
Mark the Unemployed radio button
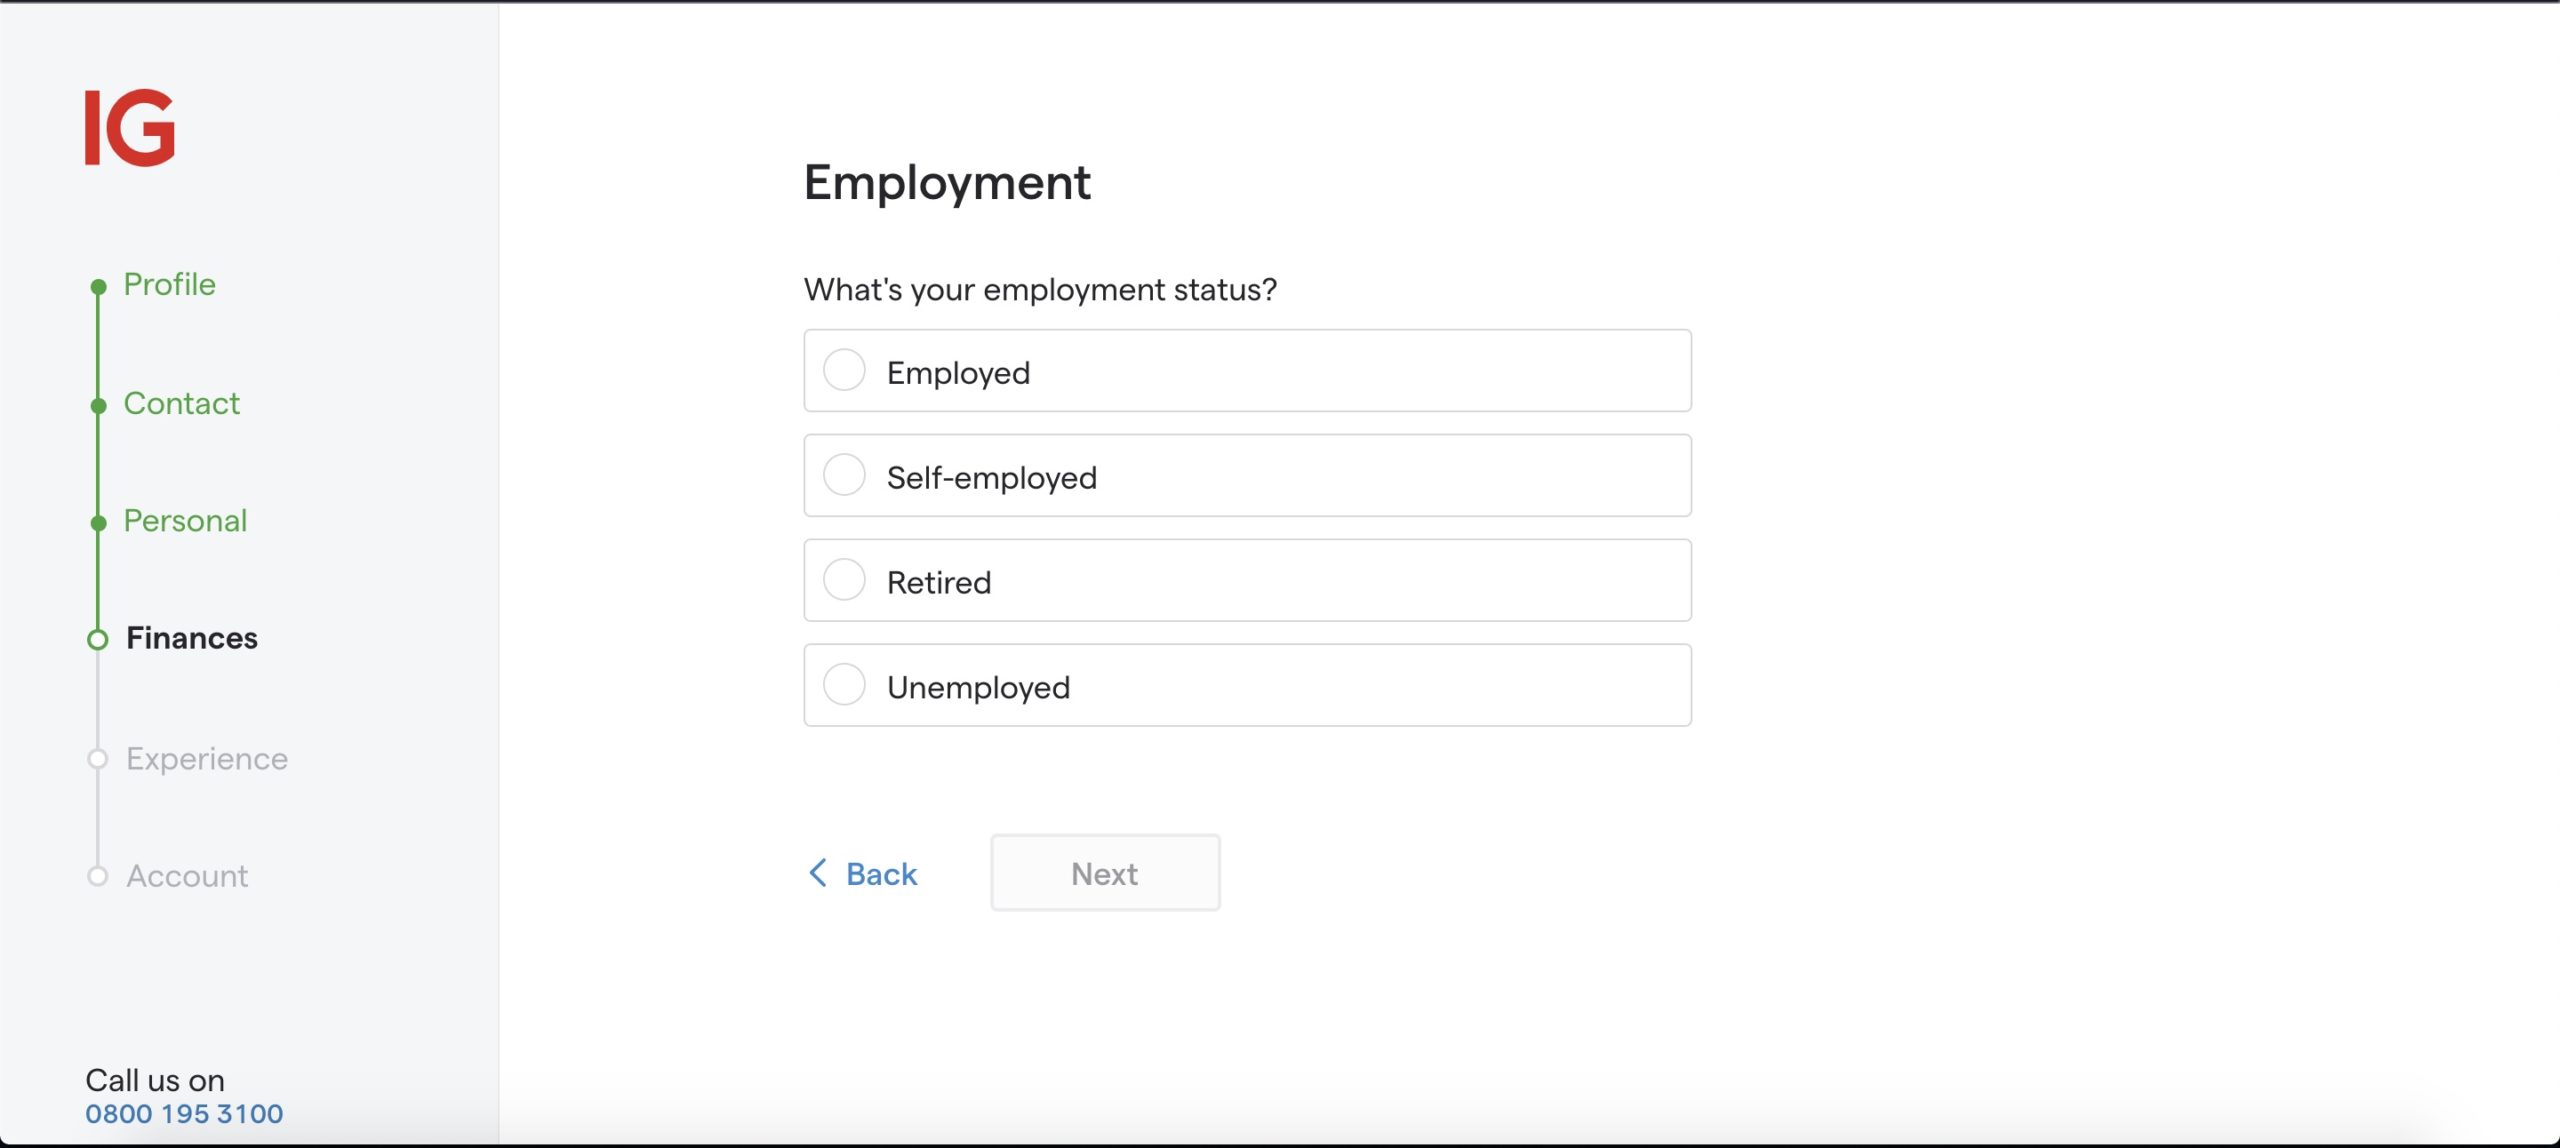click(844, 685)
